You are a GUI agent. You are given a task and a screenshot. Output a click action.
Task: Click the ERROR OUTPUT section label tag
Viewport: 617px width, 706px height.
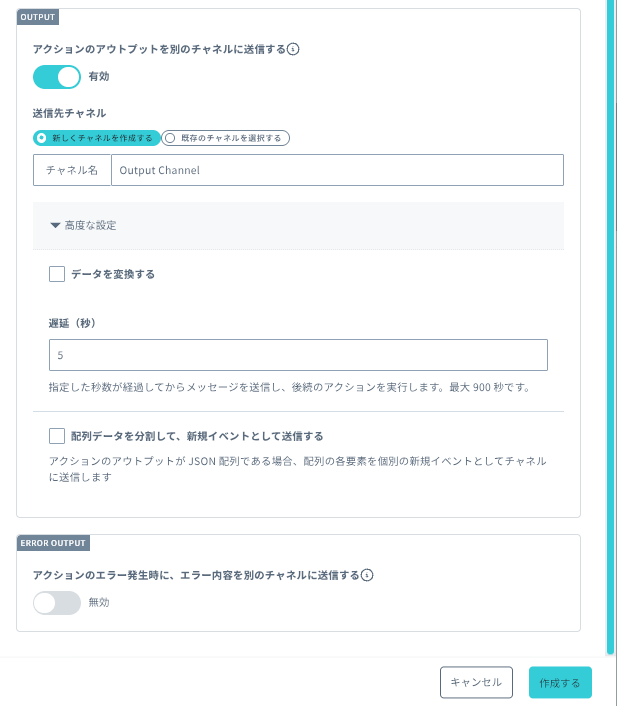(x=53, y=543)
